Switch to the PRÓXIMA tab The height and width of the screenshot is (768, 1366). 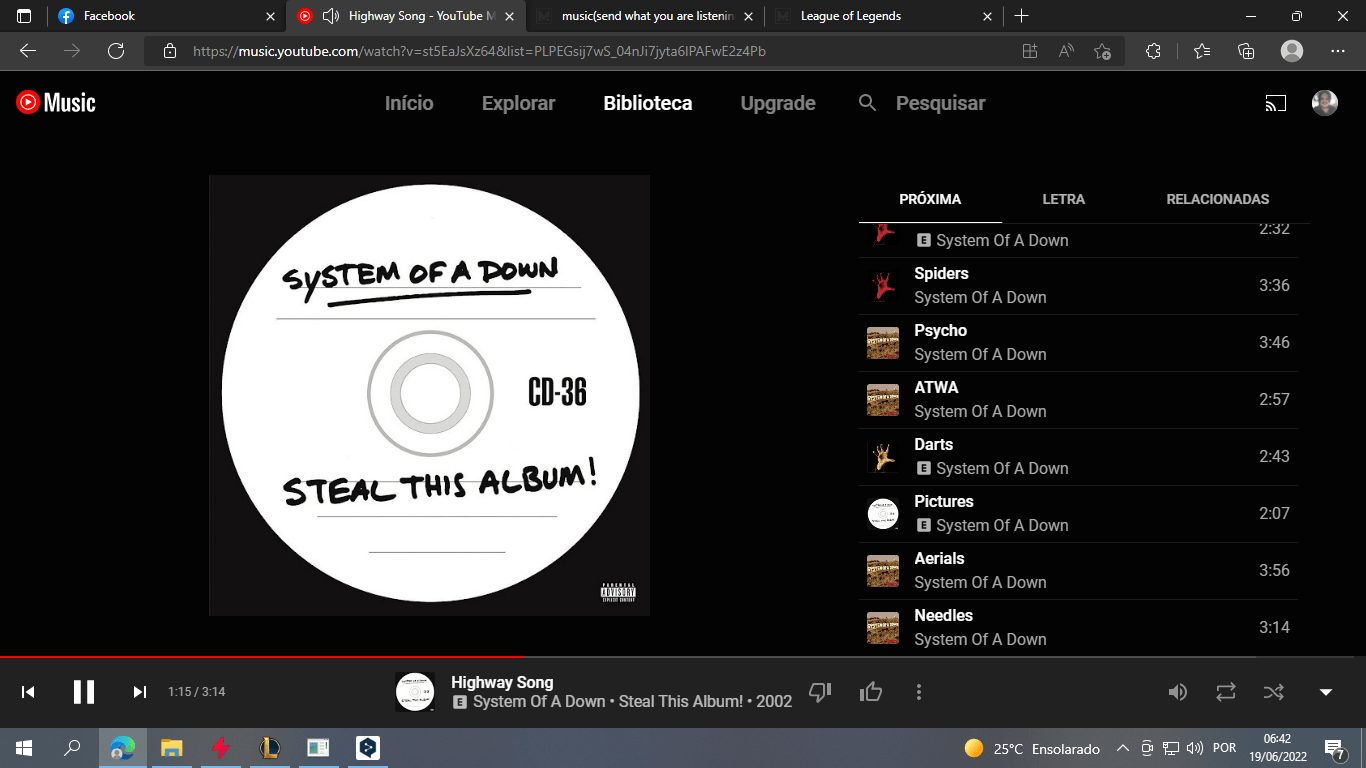pos(930,199)
